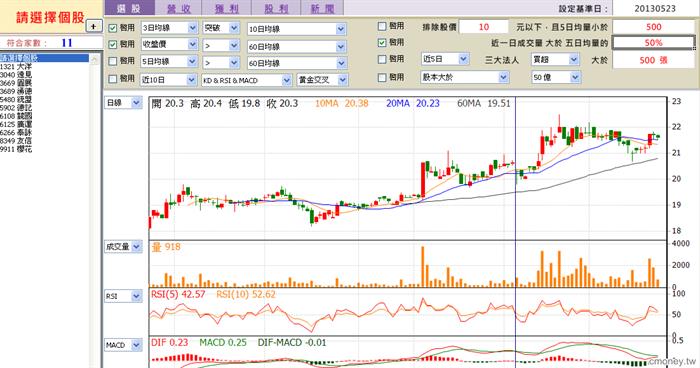Click the plus button beside 請選擇個股
700x368 pixels.
[93, 26]
